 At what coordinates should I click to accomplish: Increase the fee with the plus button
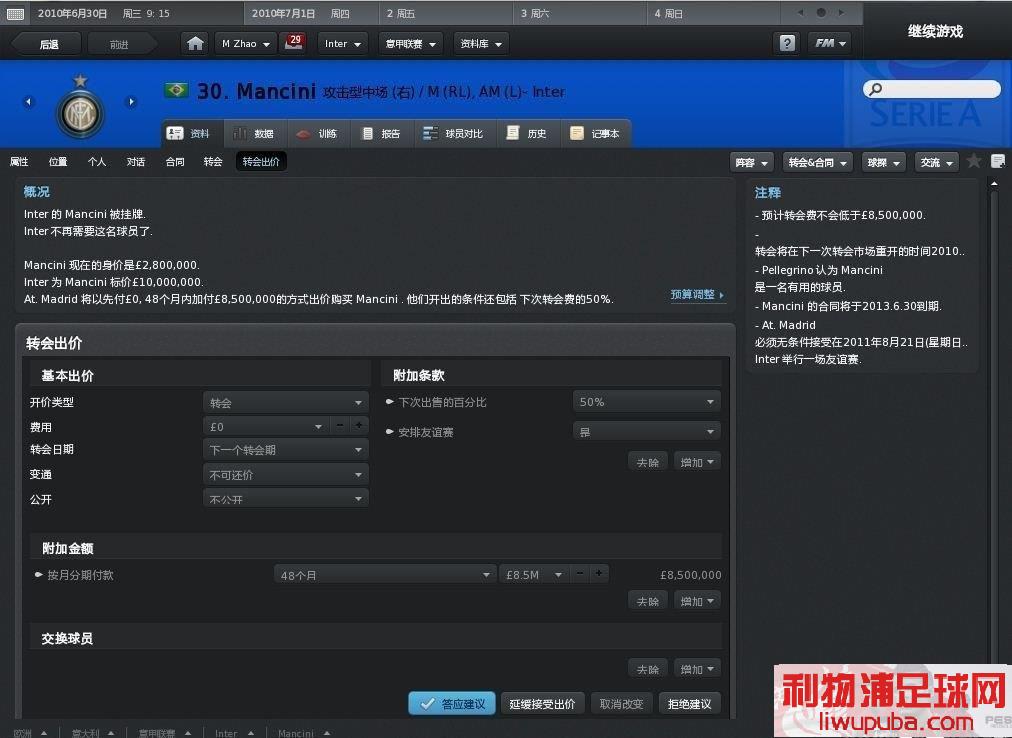click(359, 425)
